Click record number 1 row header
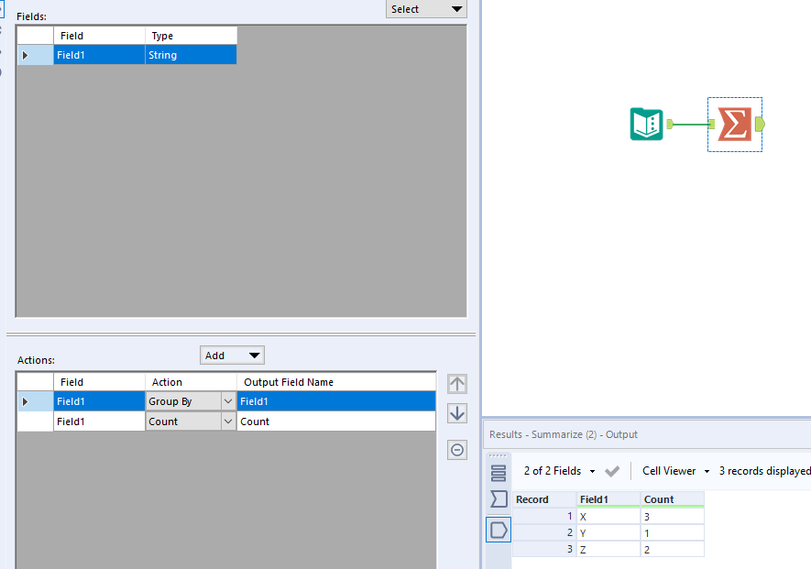 coord(544,516)
